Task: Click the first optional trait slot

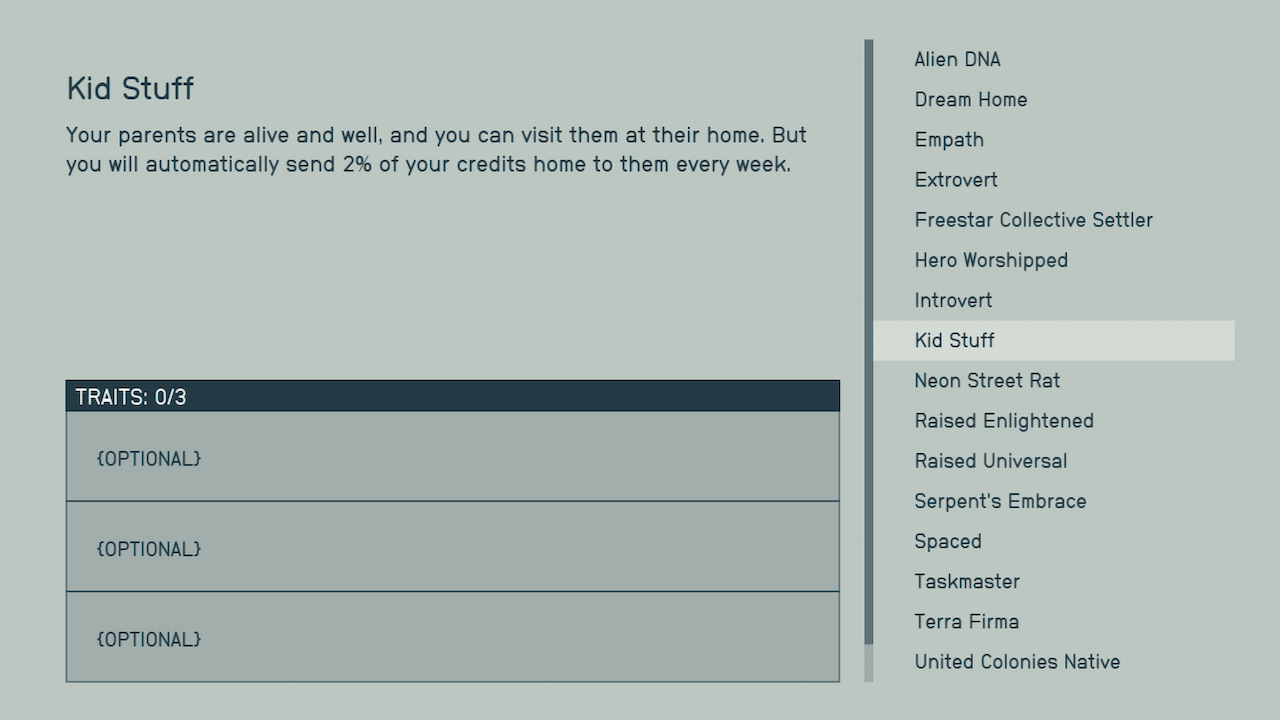Action: (x=452, y=457)
